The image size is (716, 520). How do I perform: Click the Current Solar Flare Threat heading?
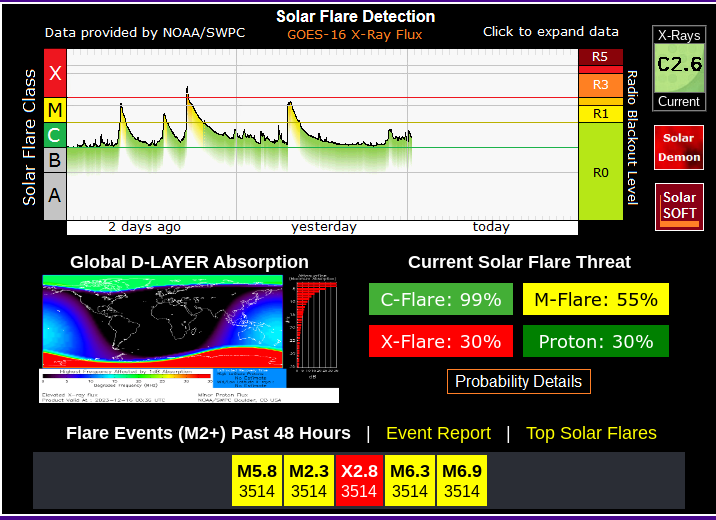click(519, 262)
